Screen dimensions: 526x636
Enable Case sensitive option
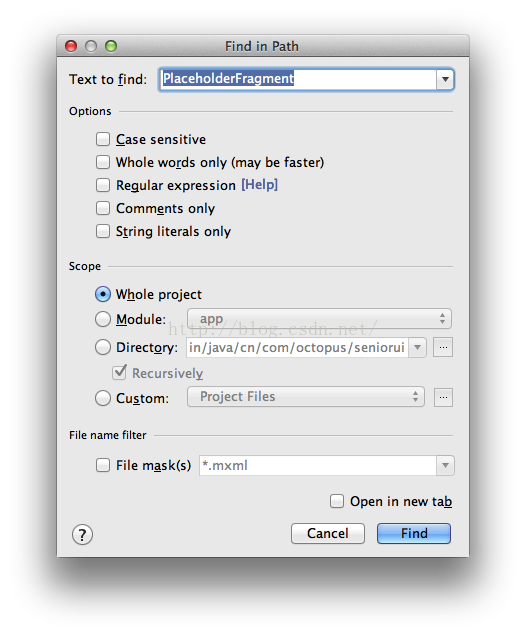click(103, 139)
